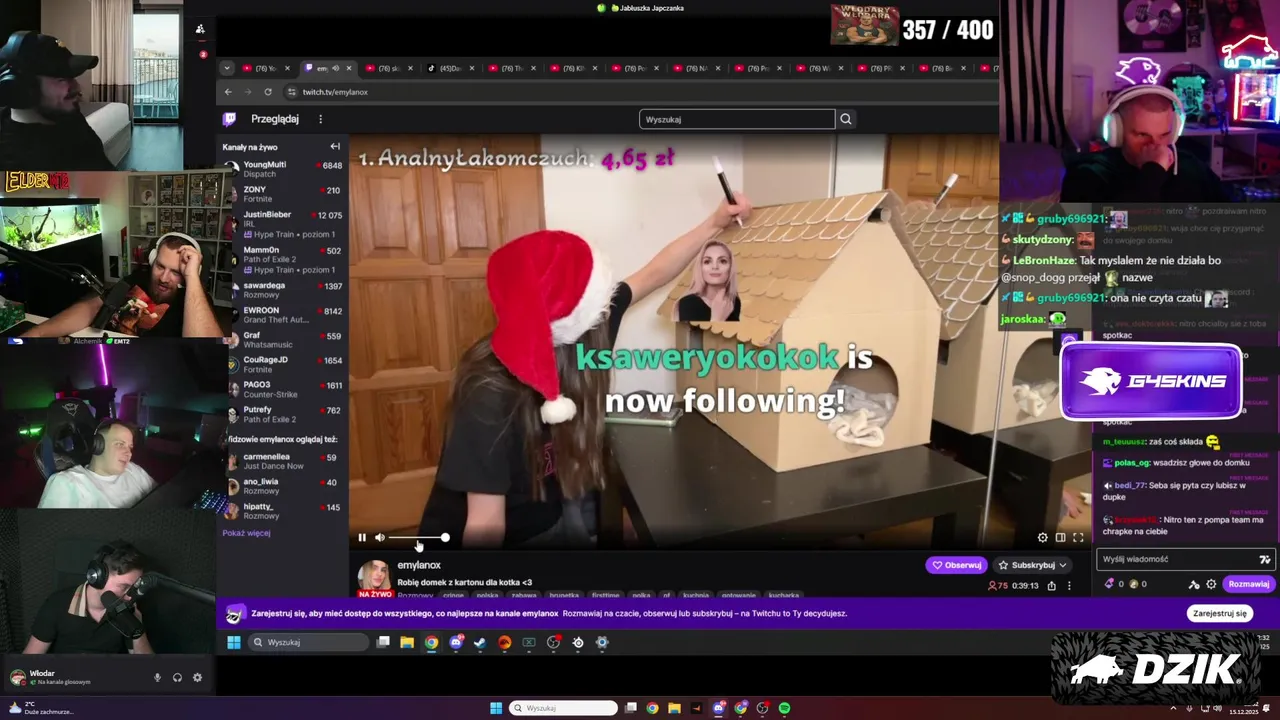Click the Rozmawiaj chat button
Image resolution: width=1280 pixels, height=720 pixels.
click(x=1248, y=584)
